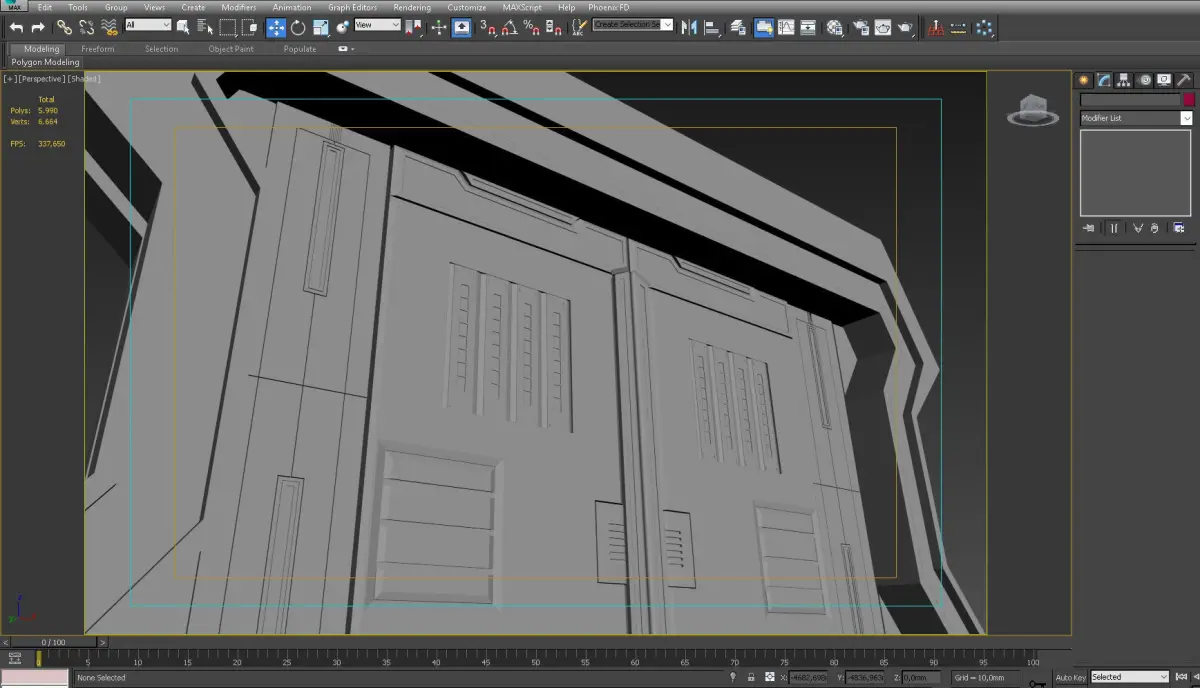Open the Material Editor icon

pyautogui.click(x=834, y=27)
